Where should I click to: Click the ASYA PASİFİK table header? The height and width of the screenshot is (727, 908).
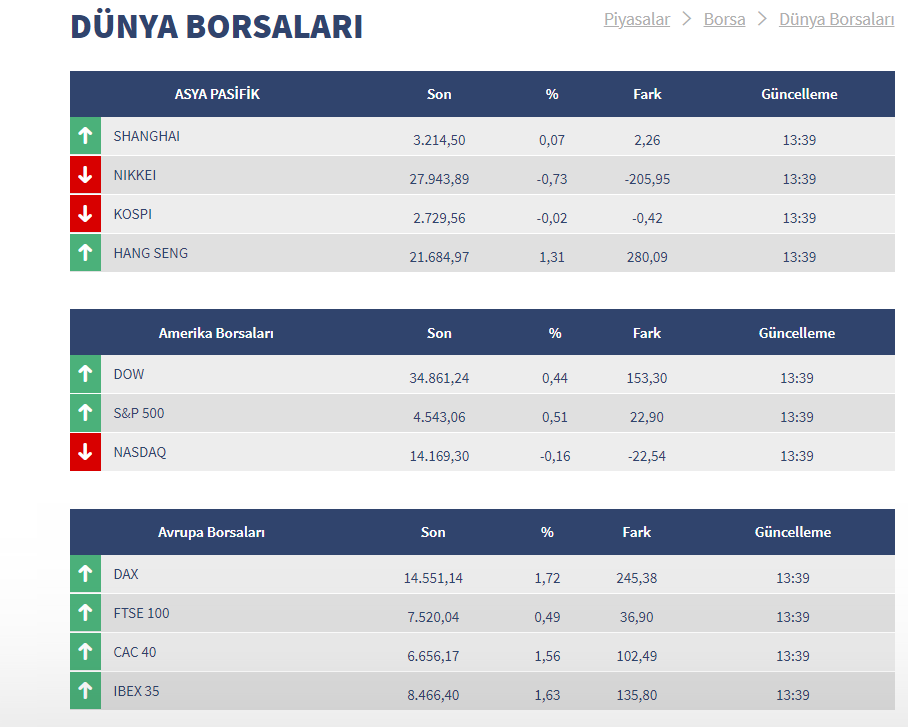click(217, 94)
